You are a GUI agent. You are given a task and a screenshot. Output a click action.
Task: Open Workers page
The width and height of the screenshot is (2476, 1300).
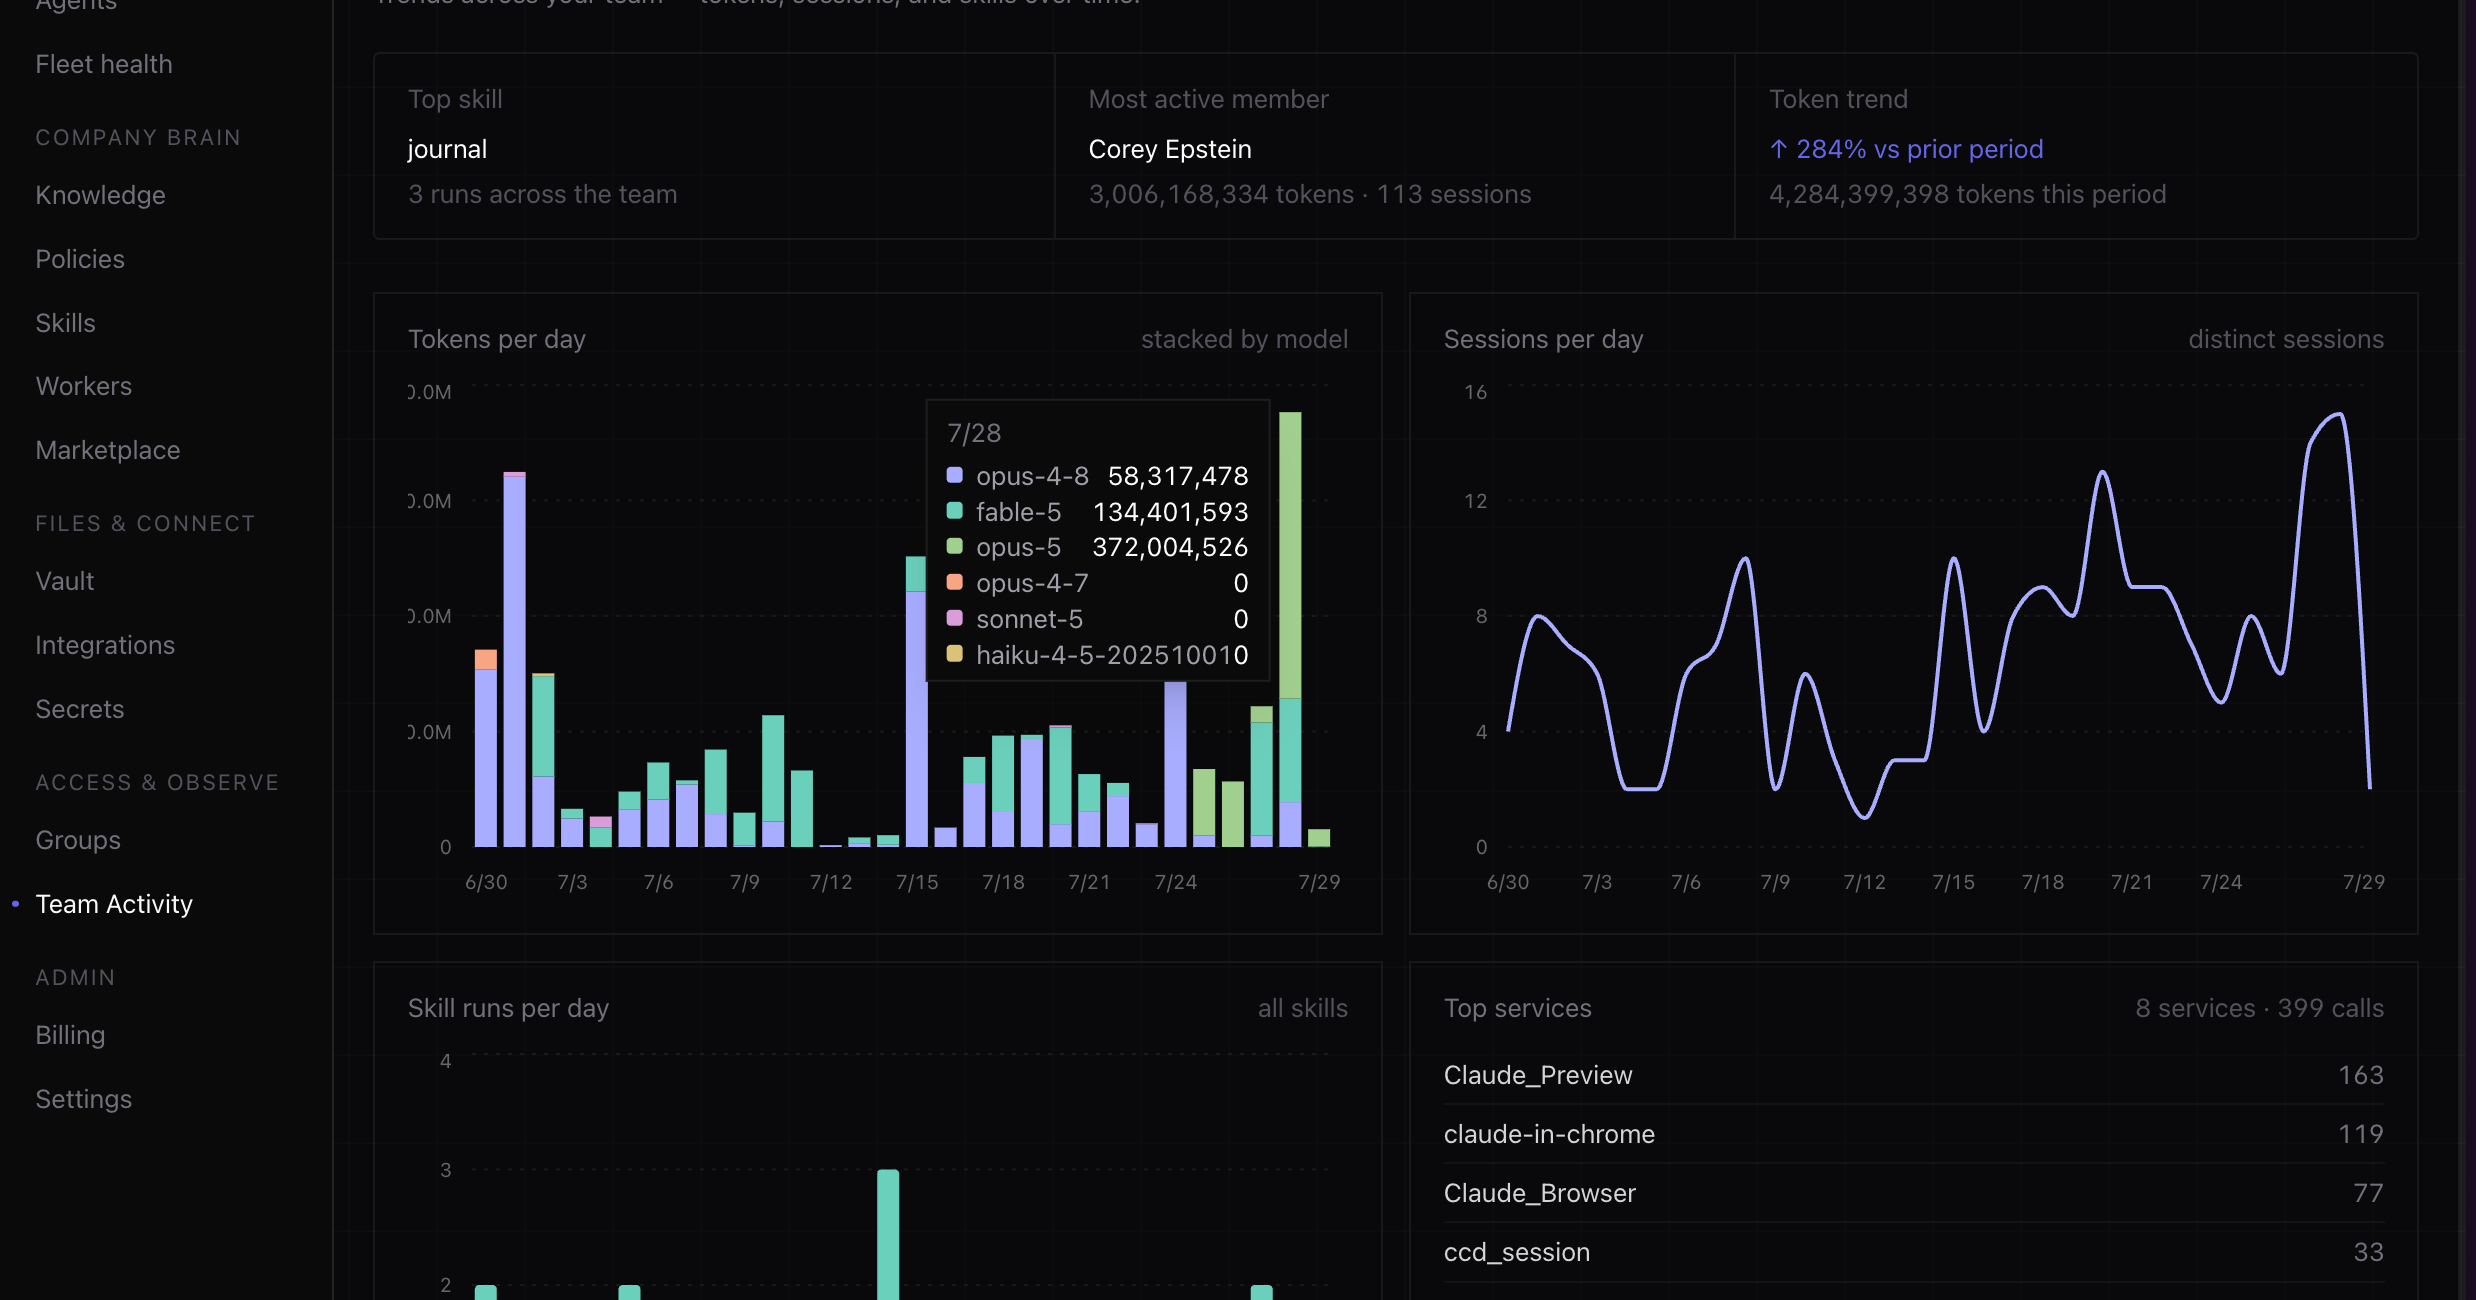pyautogui.click(x=84, y=386)
